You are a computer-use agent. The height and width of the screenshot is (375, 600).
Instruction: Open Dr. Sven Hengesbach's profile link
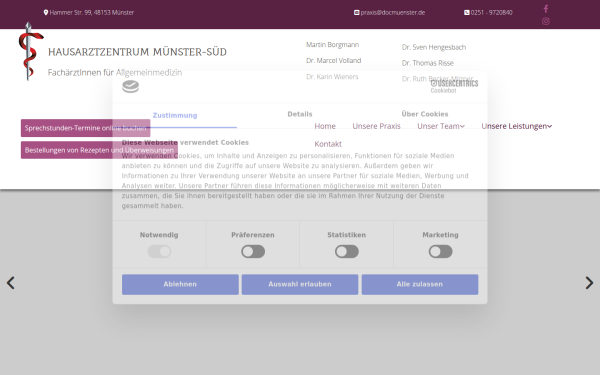click(434, 47)
